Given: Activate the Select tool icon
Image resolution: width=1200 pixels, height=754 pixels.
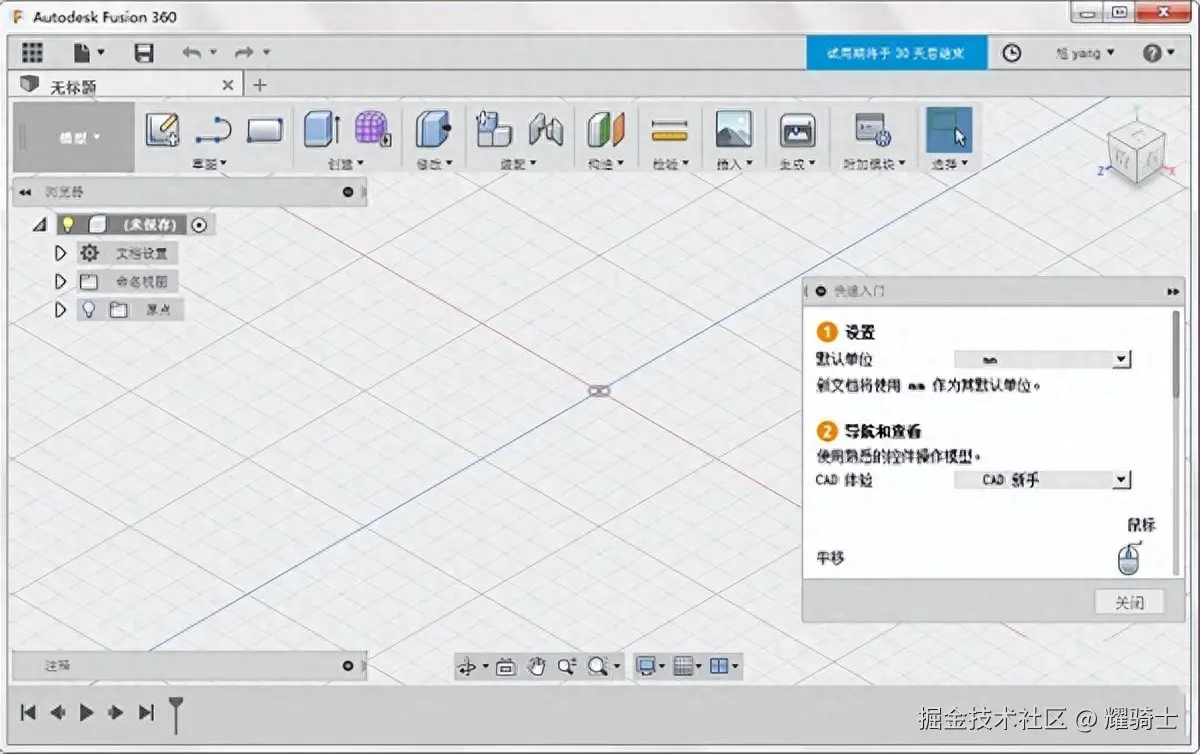Looking at the screenshot, I should 948,130.
